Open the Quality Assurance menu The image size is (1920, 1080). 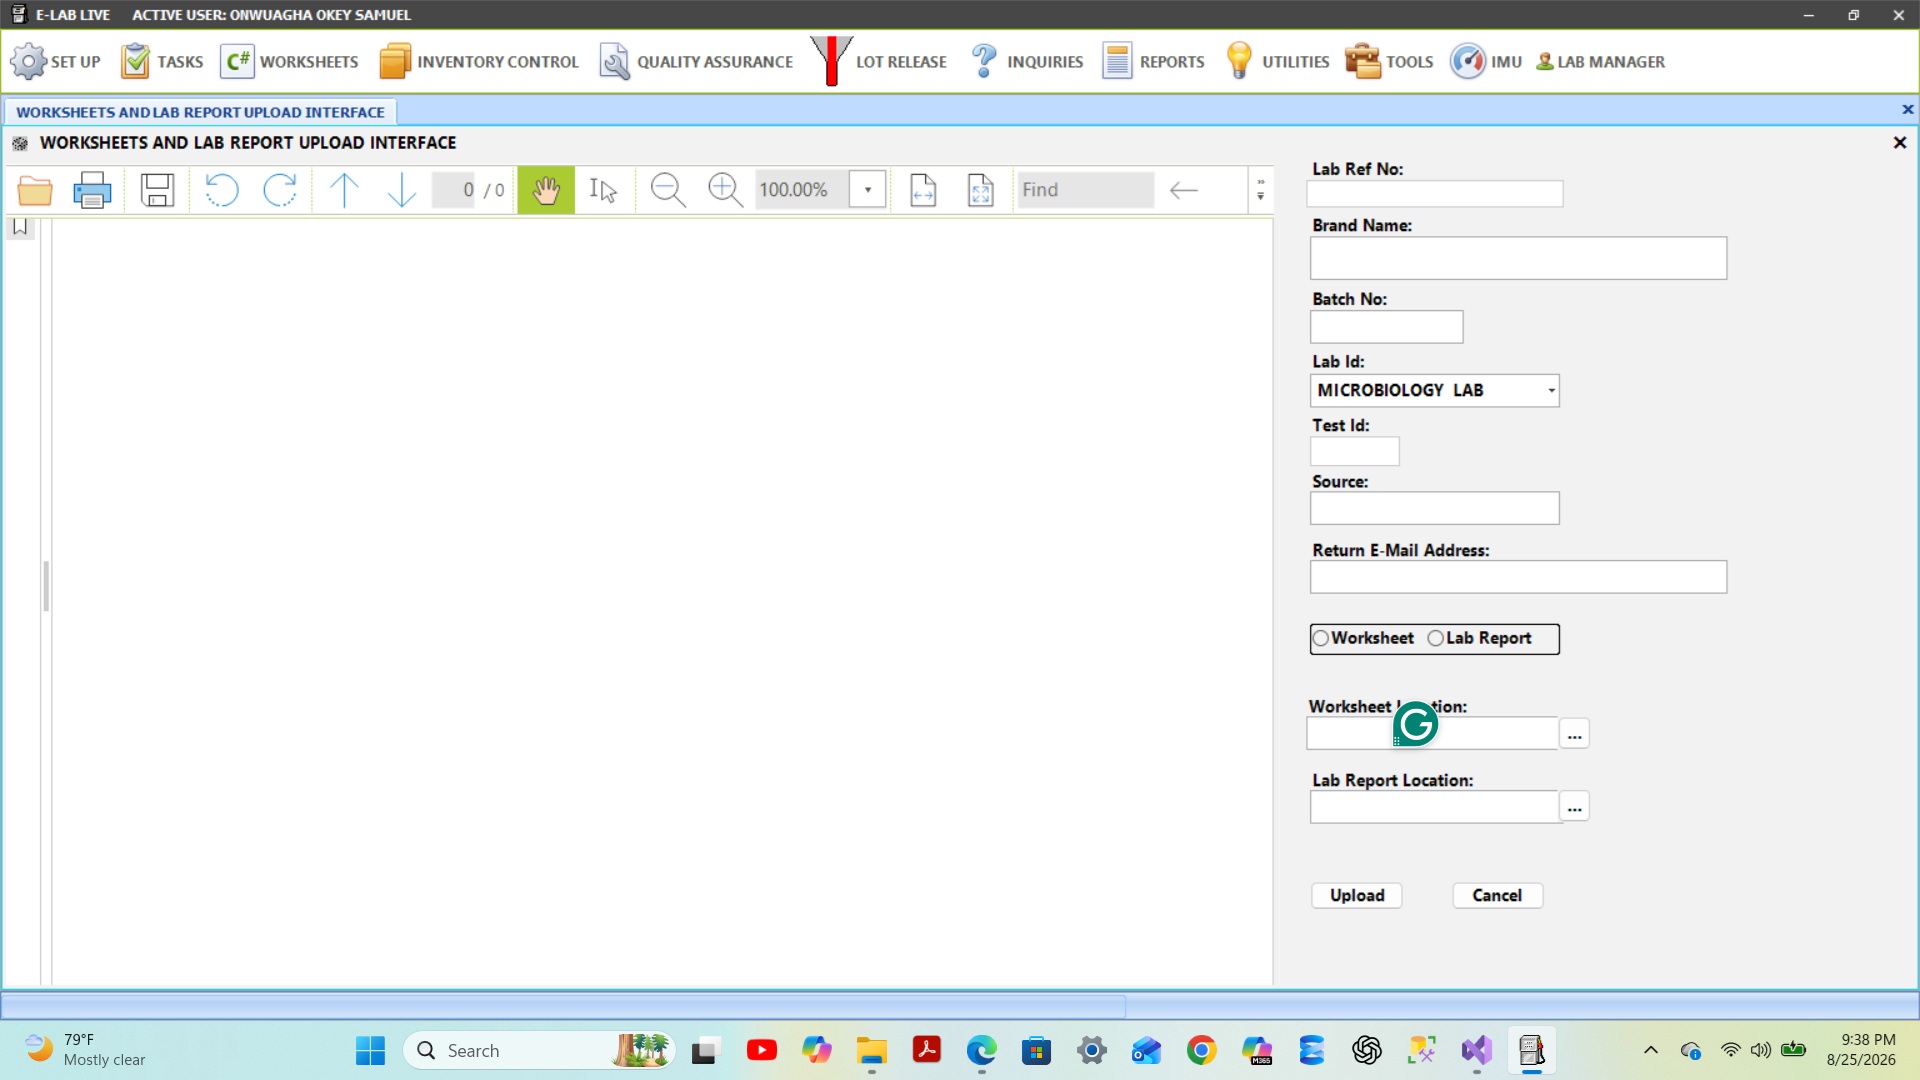pyautogui.click(x=696, y=61)
